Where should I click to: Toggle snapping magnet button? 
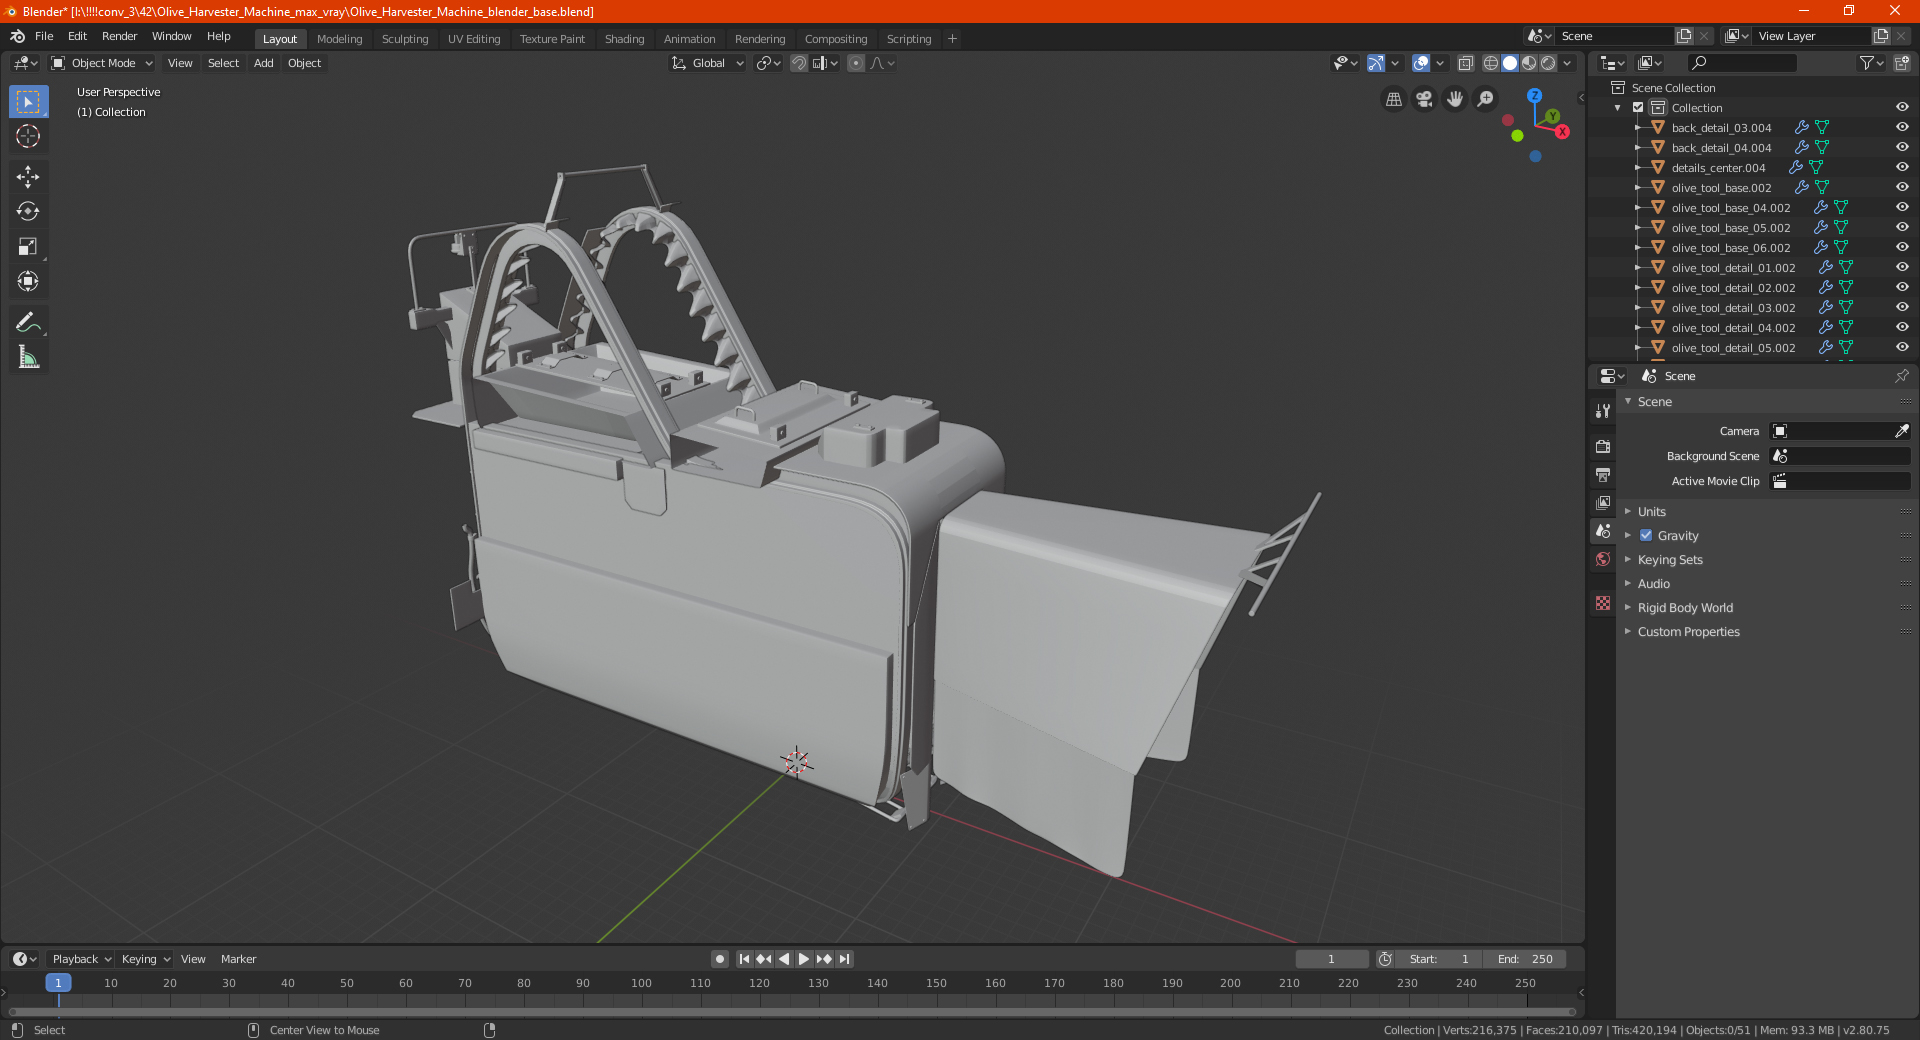click(x=798, y=63)
